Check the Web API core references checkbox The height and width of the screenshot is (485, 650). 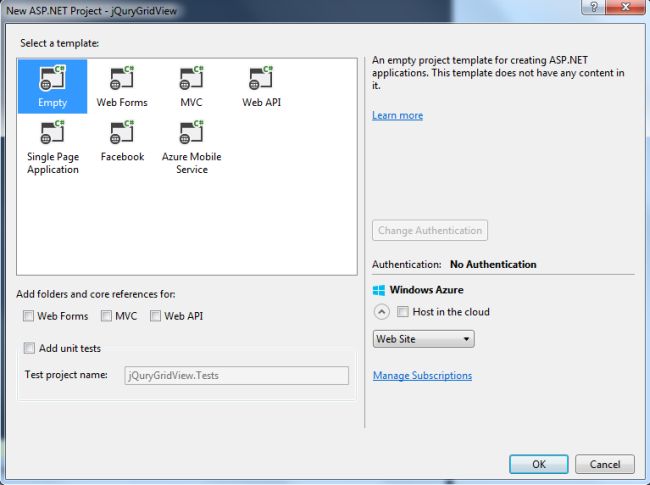[155, 316]
